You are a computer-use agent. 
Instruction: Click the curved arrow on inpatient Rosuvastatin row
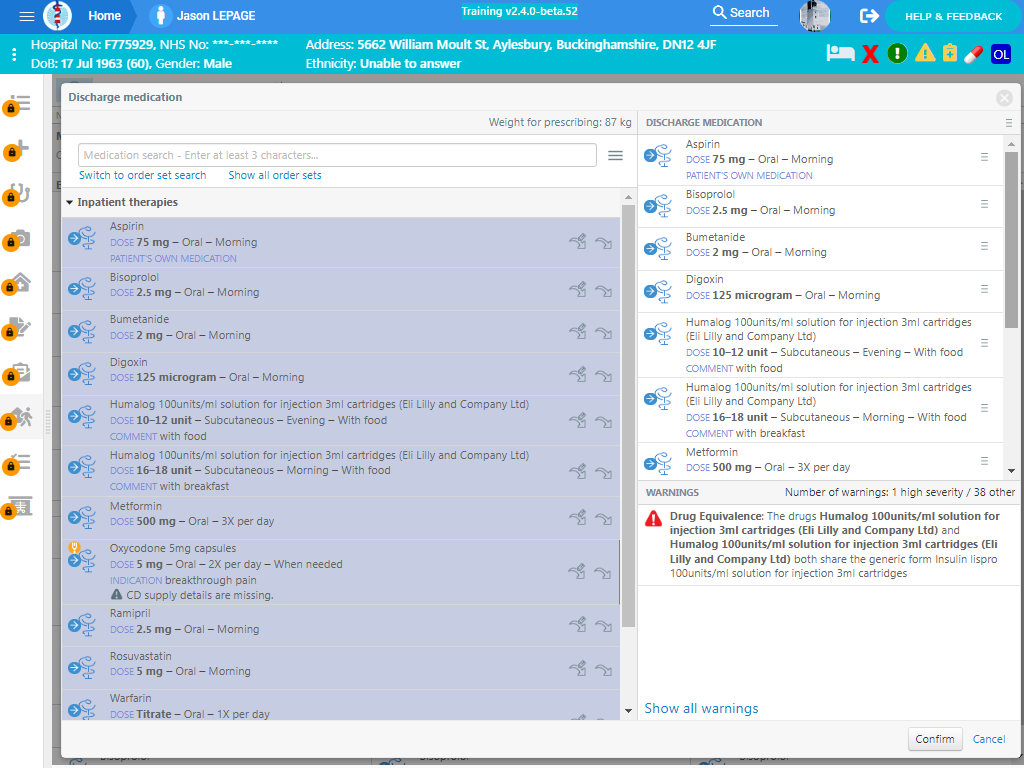point(603,670)
